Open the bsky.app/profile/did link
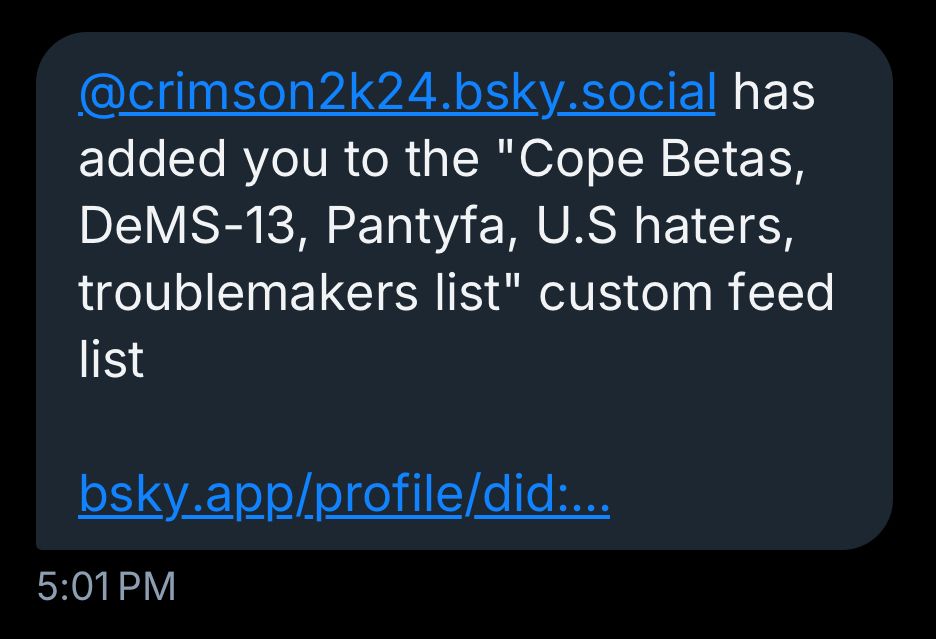936x639 pixels. point(344,494)
